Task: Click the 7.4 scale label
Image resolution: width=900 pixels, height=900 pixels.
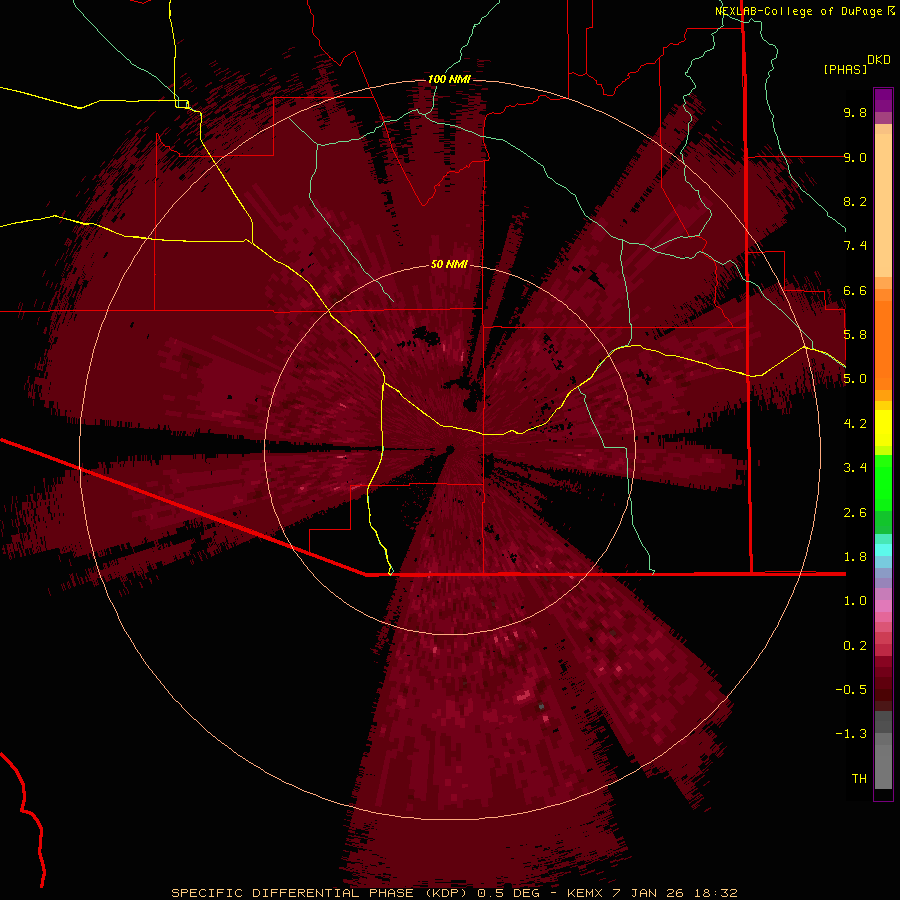Action: click(x=855, y=246)
